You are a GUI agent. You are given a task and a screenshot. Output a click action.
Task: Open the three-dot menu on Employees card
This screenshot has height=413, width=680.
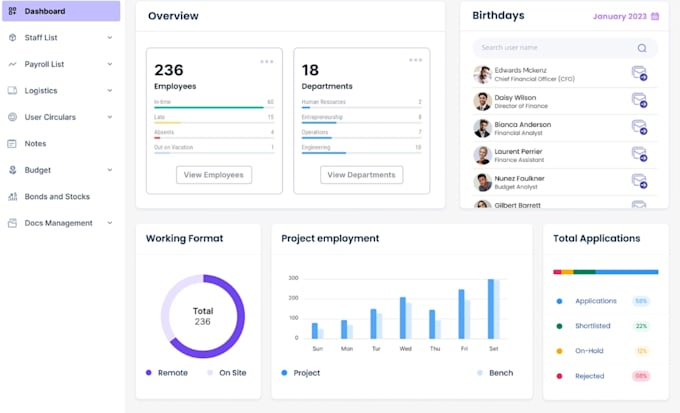pos(267,62)
